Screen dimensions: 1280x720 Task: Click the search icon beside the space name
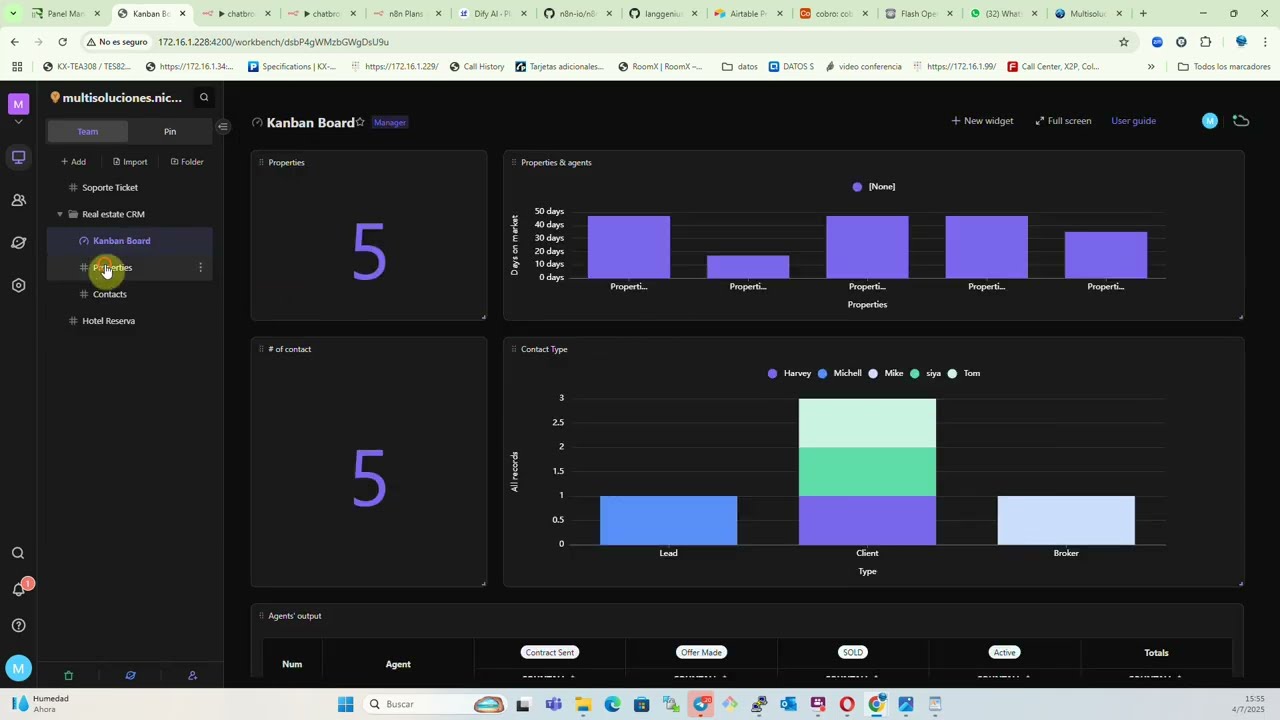204,97
